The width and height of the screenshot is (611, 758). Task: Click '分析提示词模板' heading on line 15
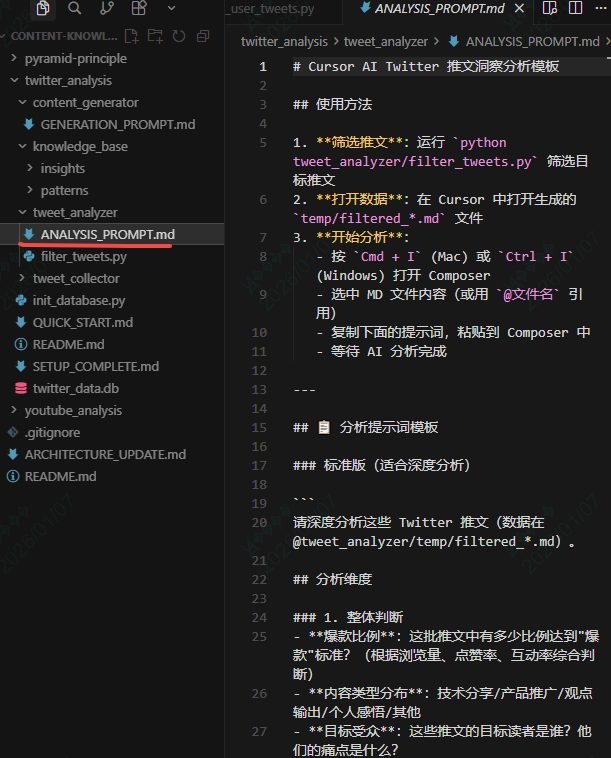tap(389, 427)
